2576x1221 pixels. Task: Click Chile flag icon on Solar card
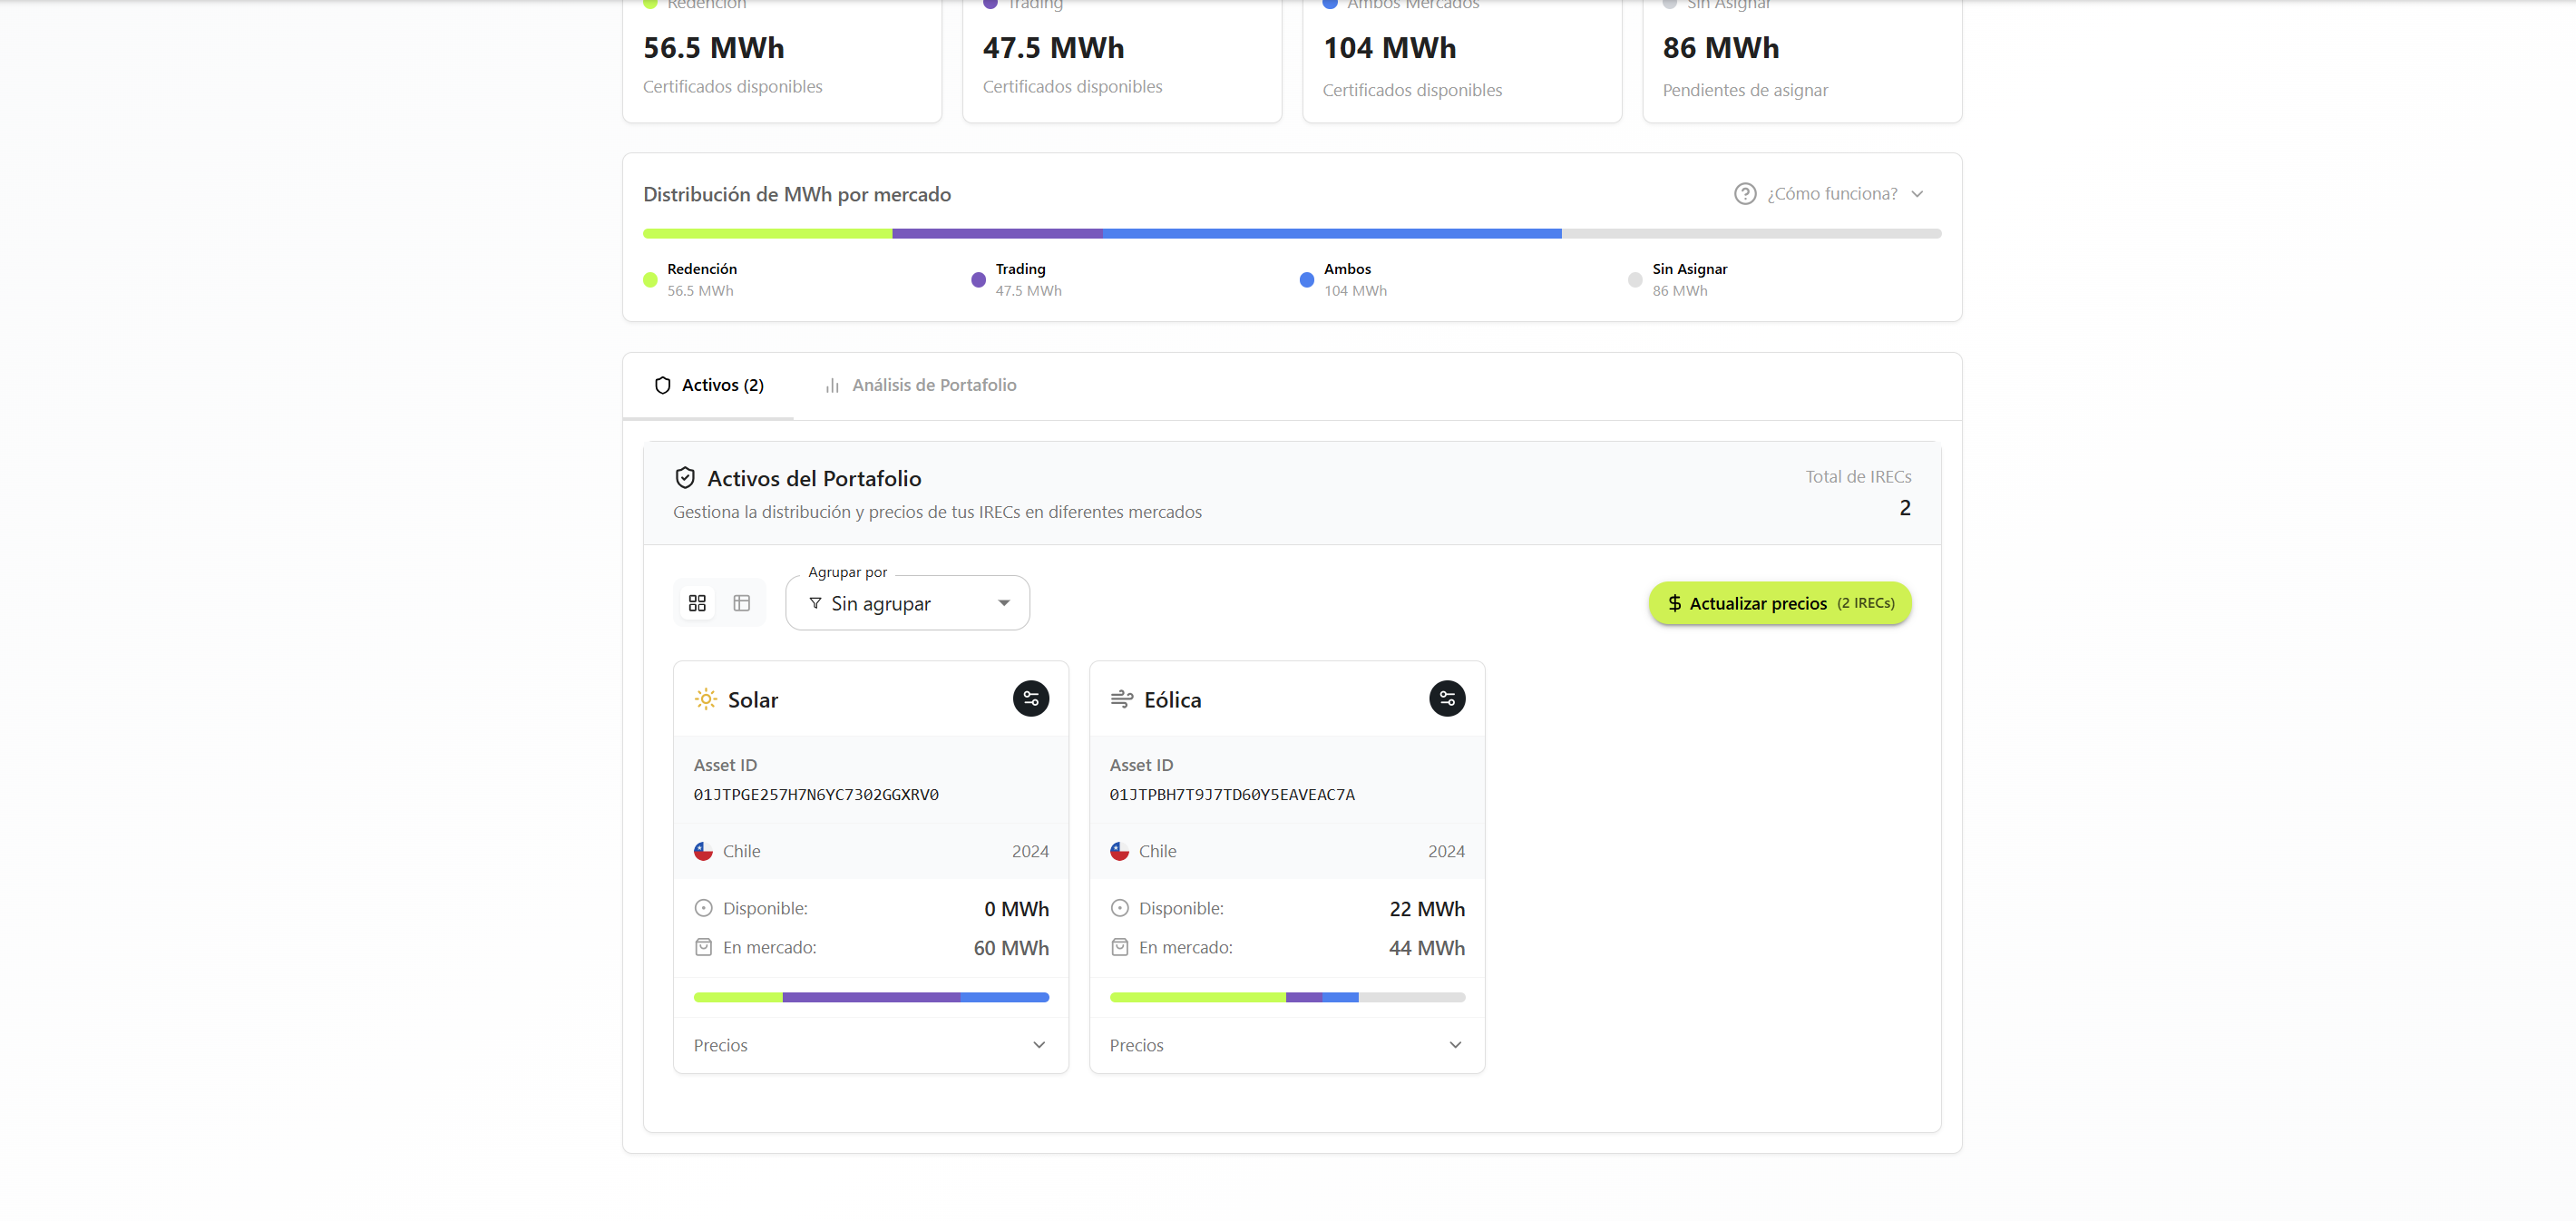(x=703, y=851)
